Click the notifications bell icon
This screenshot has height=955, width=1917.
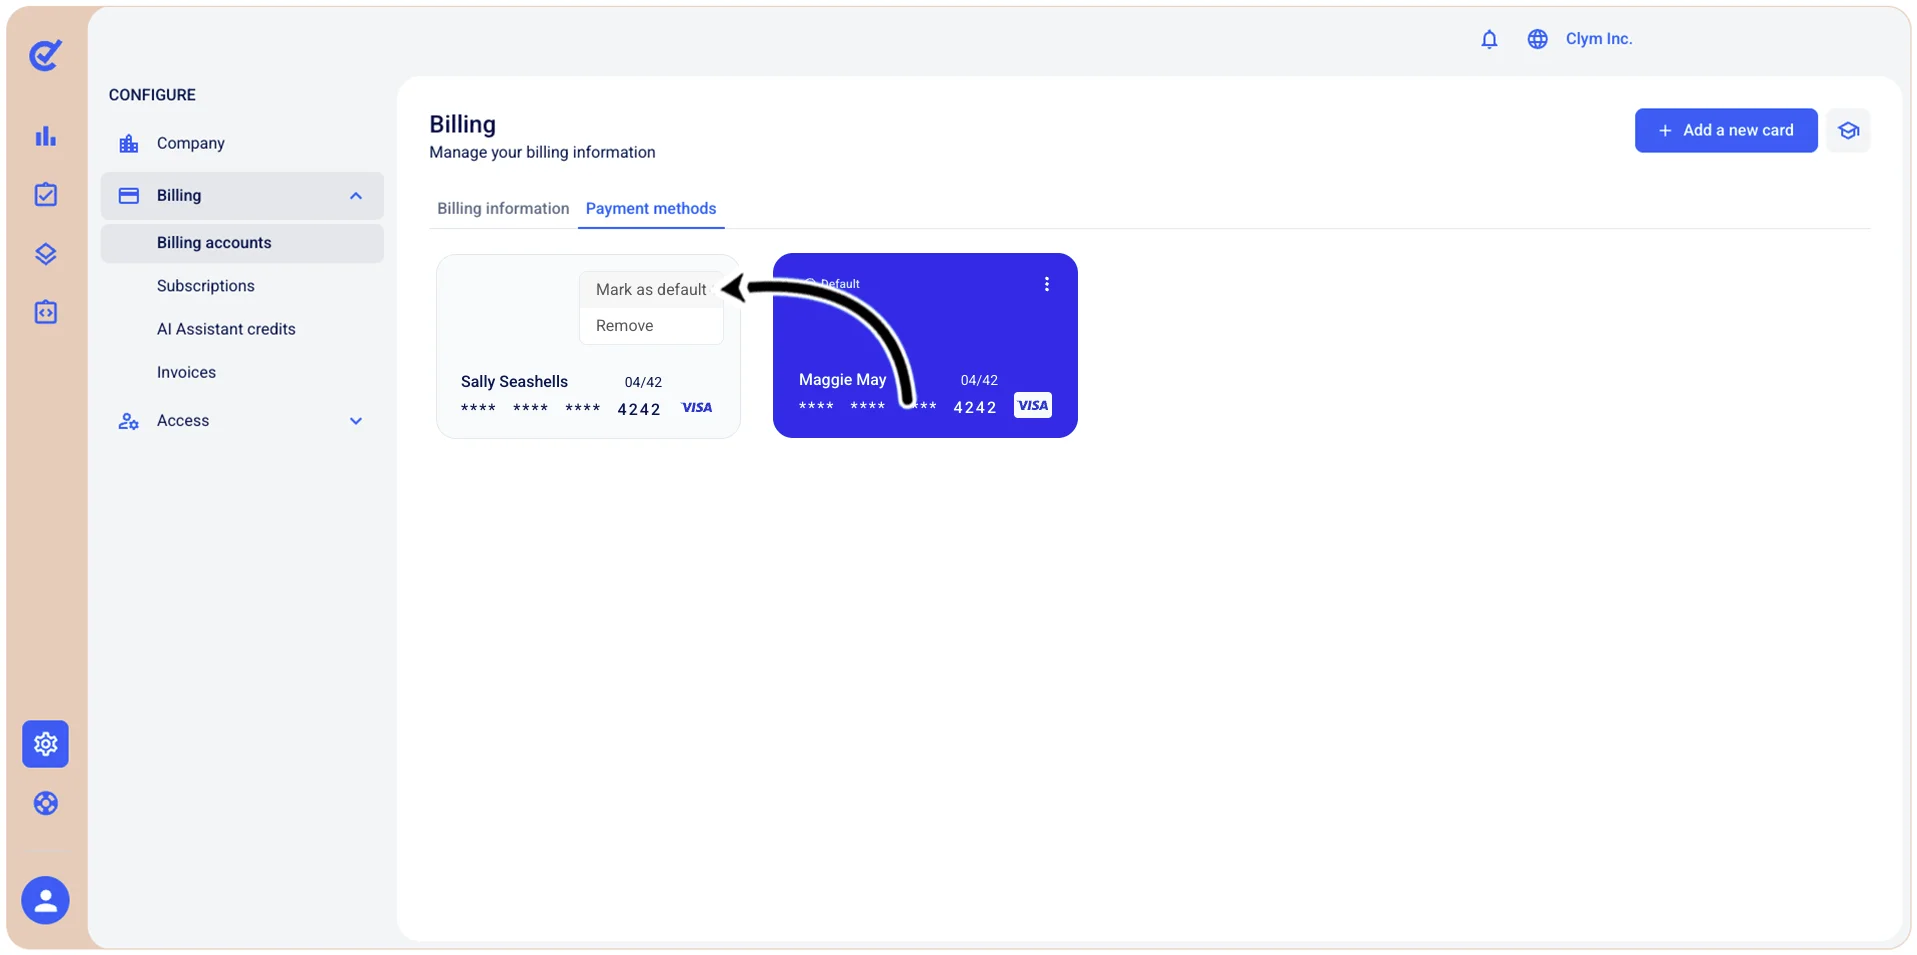click(x=1489, y=39)
